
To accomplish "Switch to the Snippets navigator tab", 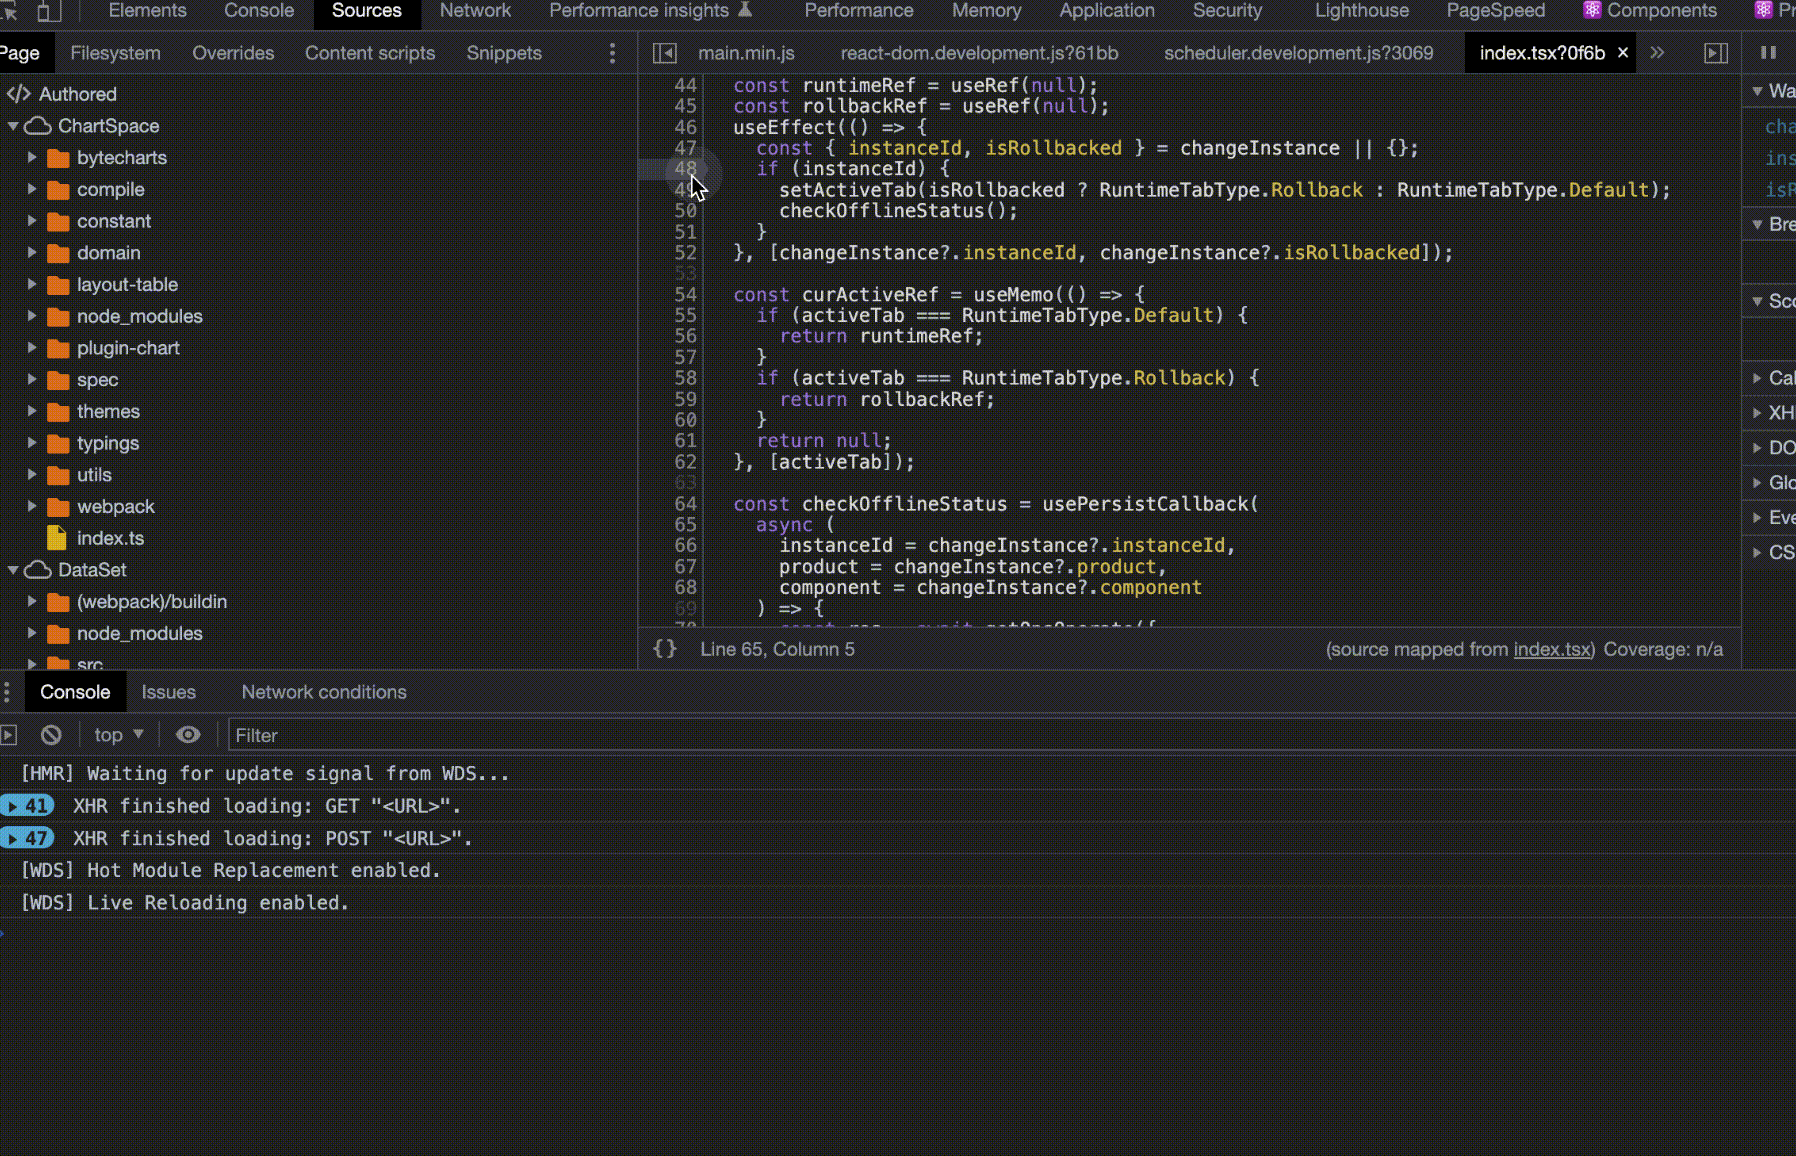I will [x=504, y=53].
